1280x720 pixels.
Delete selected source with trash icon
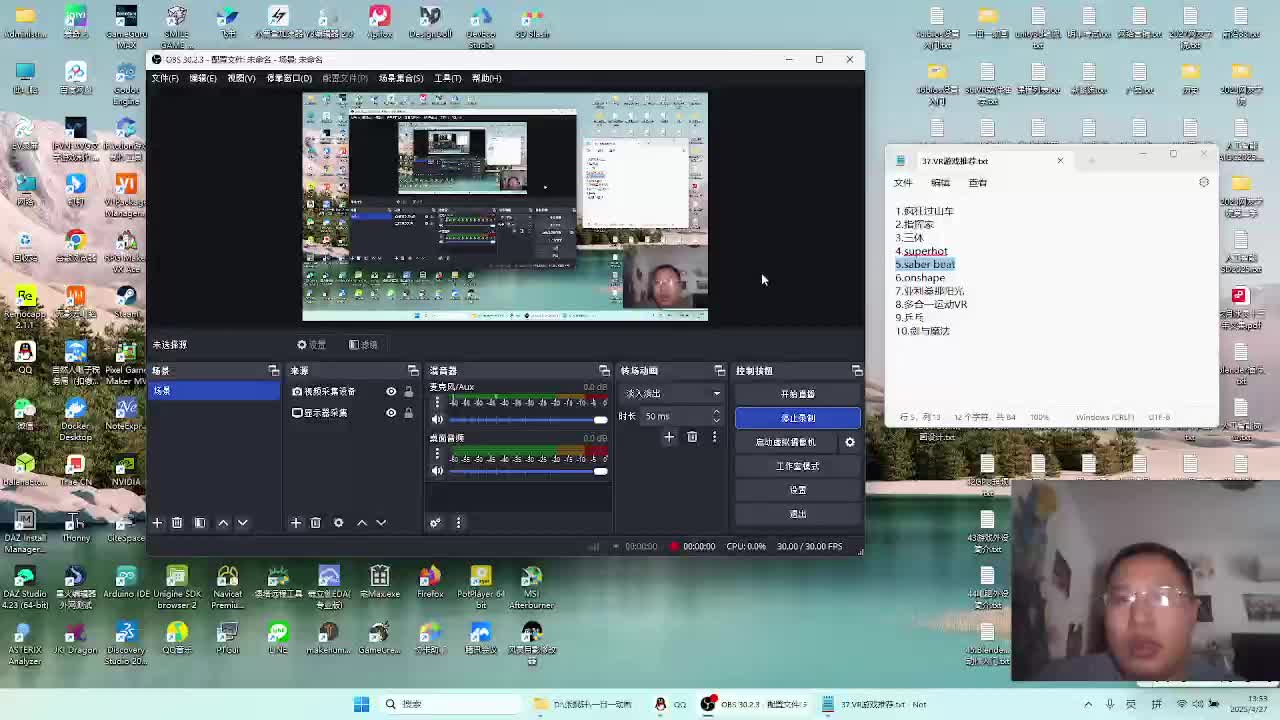tap(315, 523)
